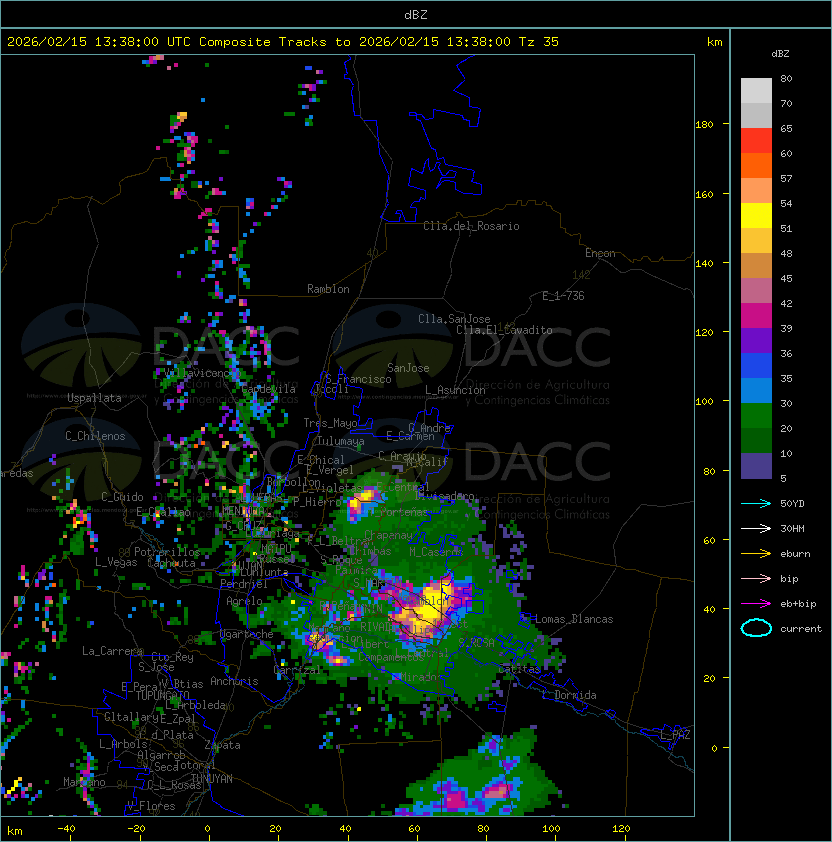Click the 180 km tick on vertical axis
The image size is (832, 842).
[x=704, y=124]
